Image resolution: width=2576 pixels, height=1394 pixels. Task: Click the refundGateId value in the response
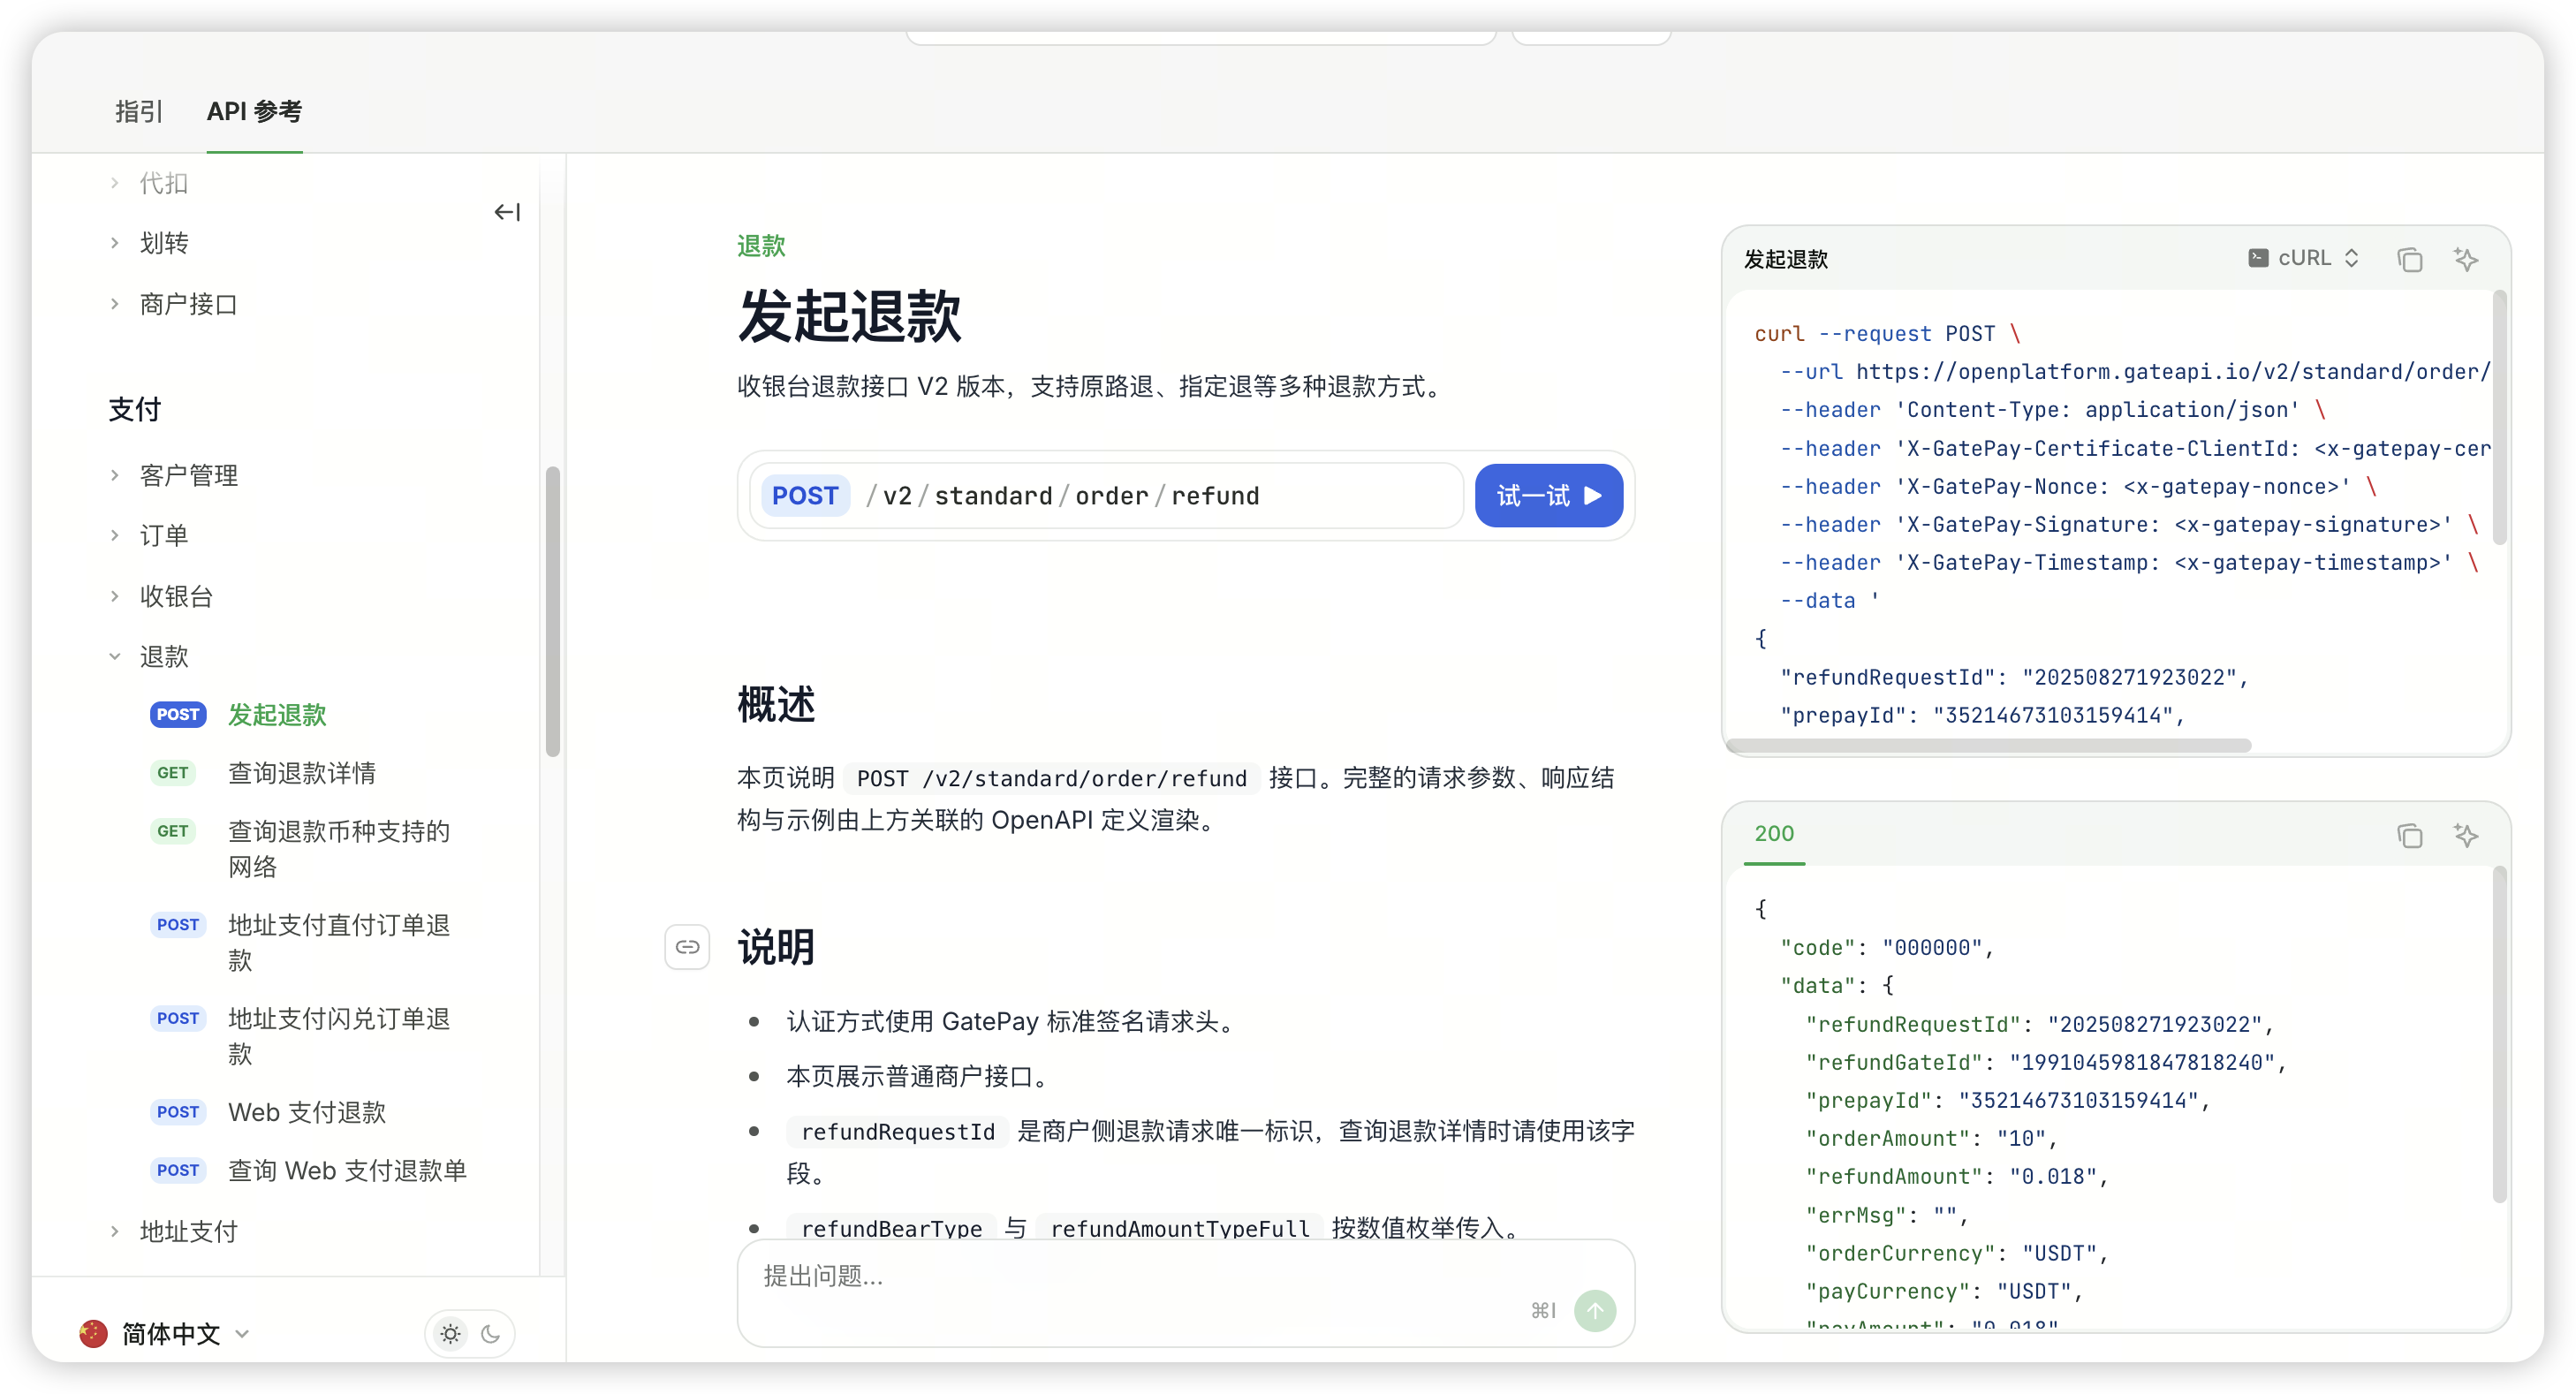click(2142, 1062)
